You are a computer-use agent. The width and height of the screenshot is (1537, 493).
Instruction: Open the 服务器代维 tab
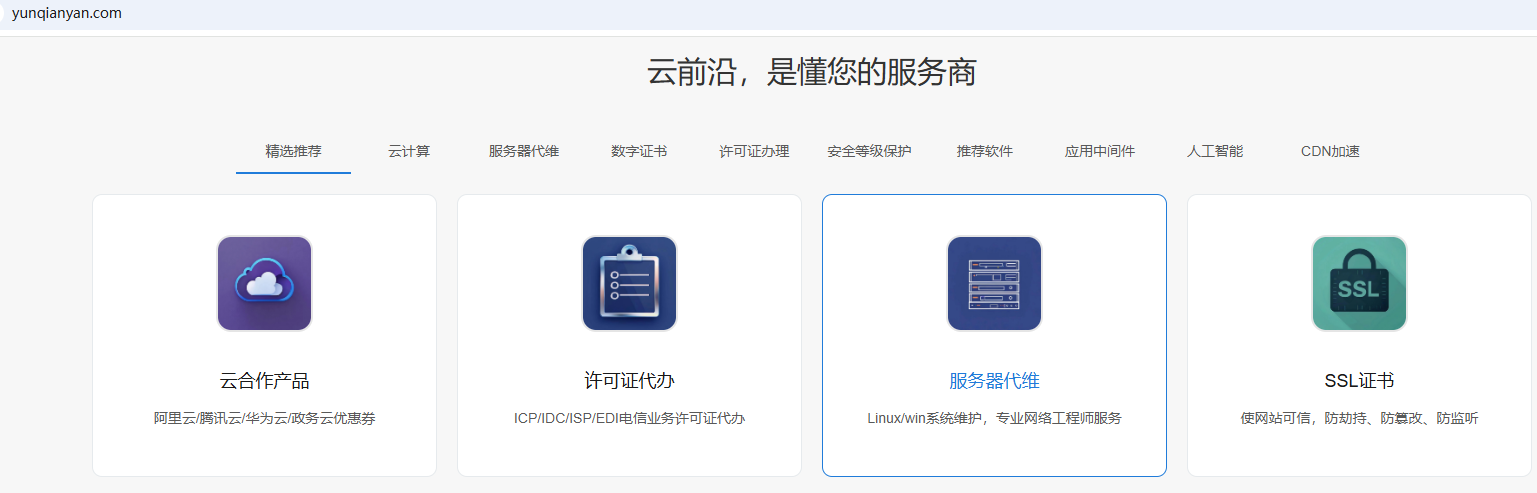click(524, 152)
